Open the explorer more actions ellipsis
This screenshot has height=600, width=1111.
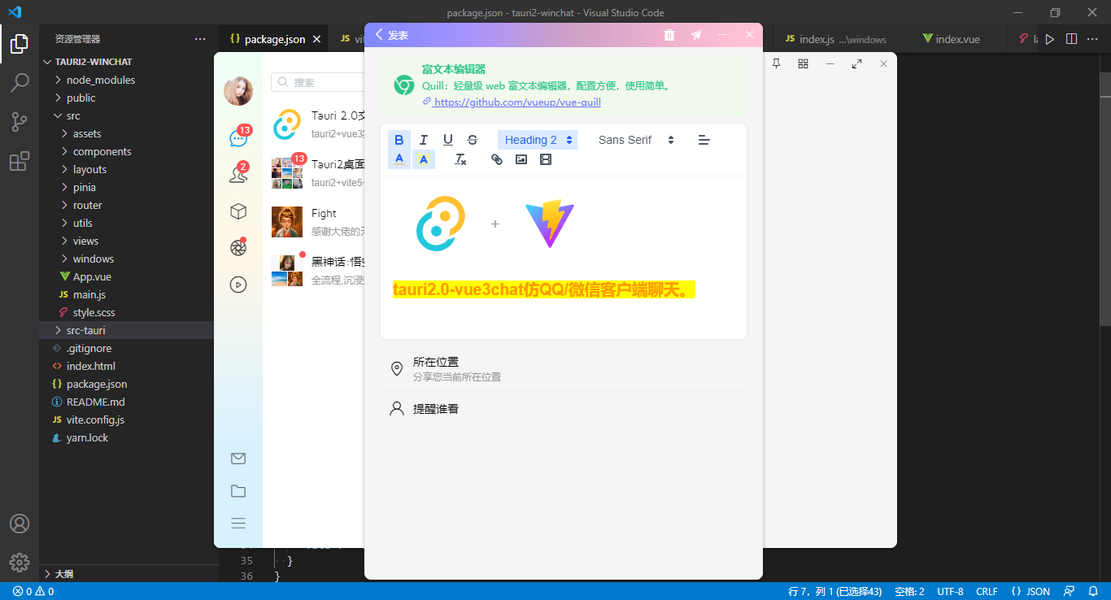click(x=201, y=39)
